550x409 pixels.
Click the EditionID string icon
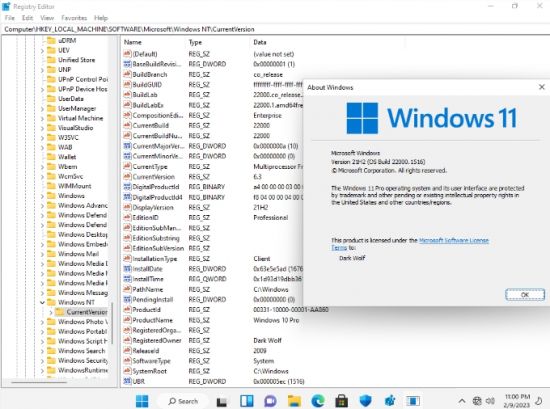127,217
